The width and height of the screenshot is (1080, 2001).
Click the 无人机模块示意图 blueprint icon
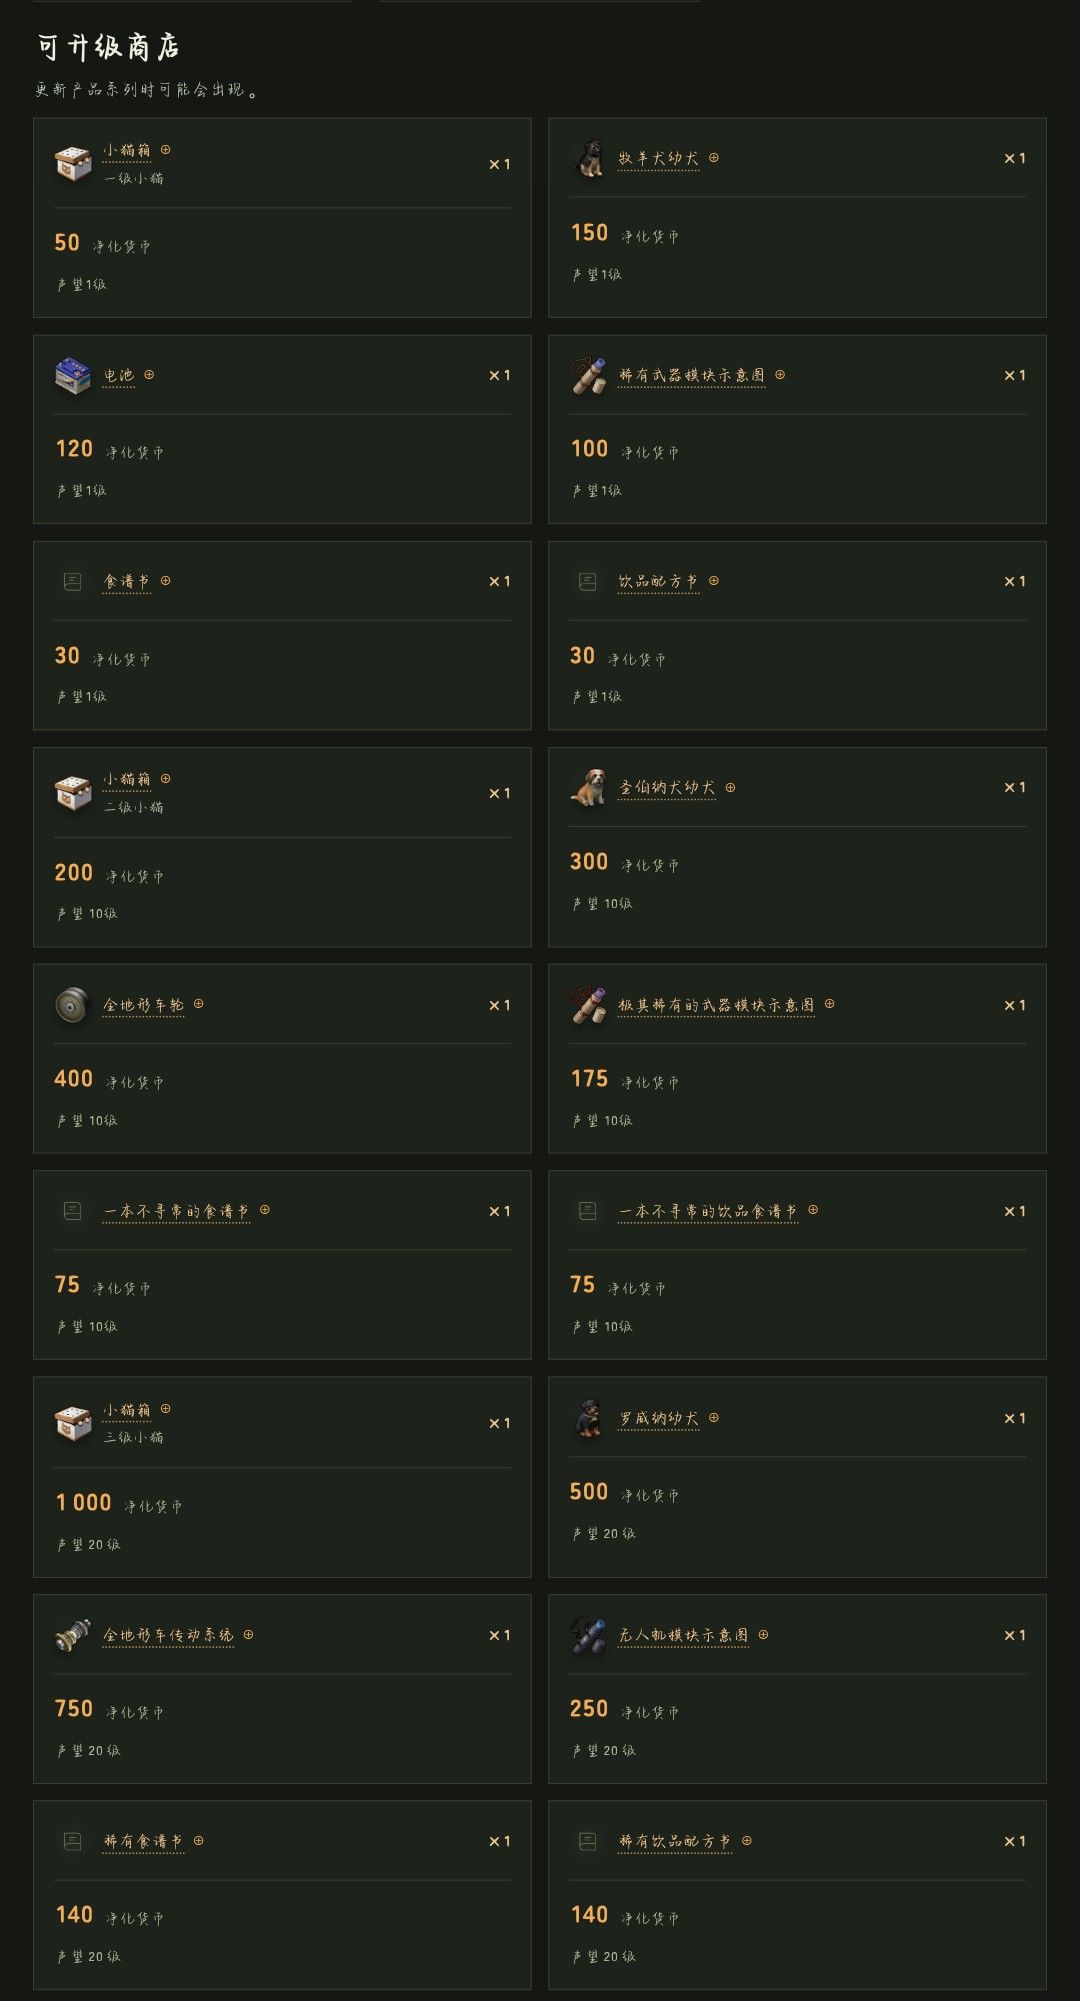point(588,1635)
